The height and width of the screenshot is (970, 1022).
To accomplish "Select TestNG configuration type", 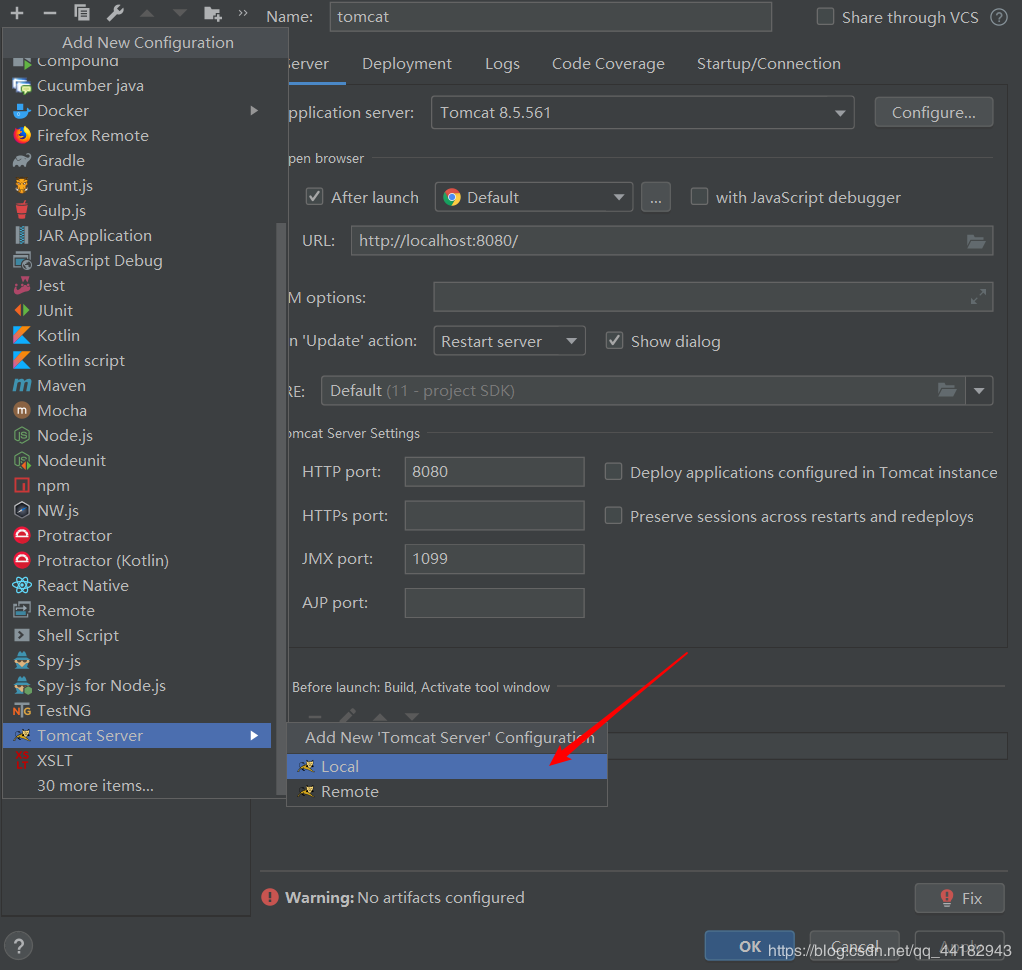I will pos(137,711).
